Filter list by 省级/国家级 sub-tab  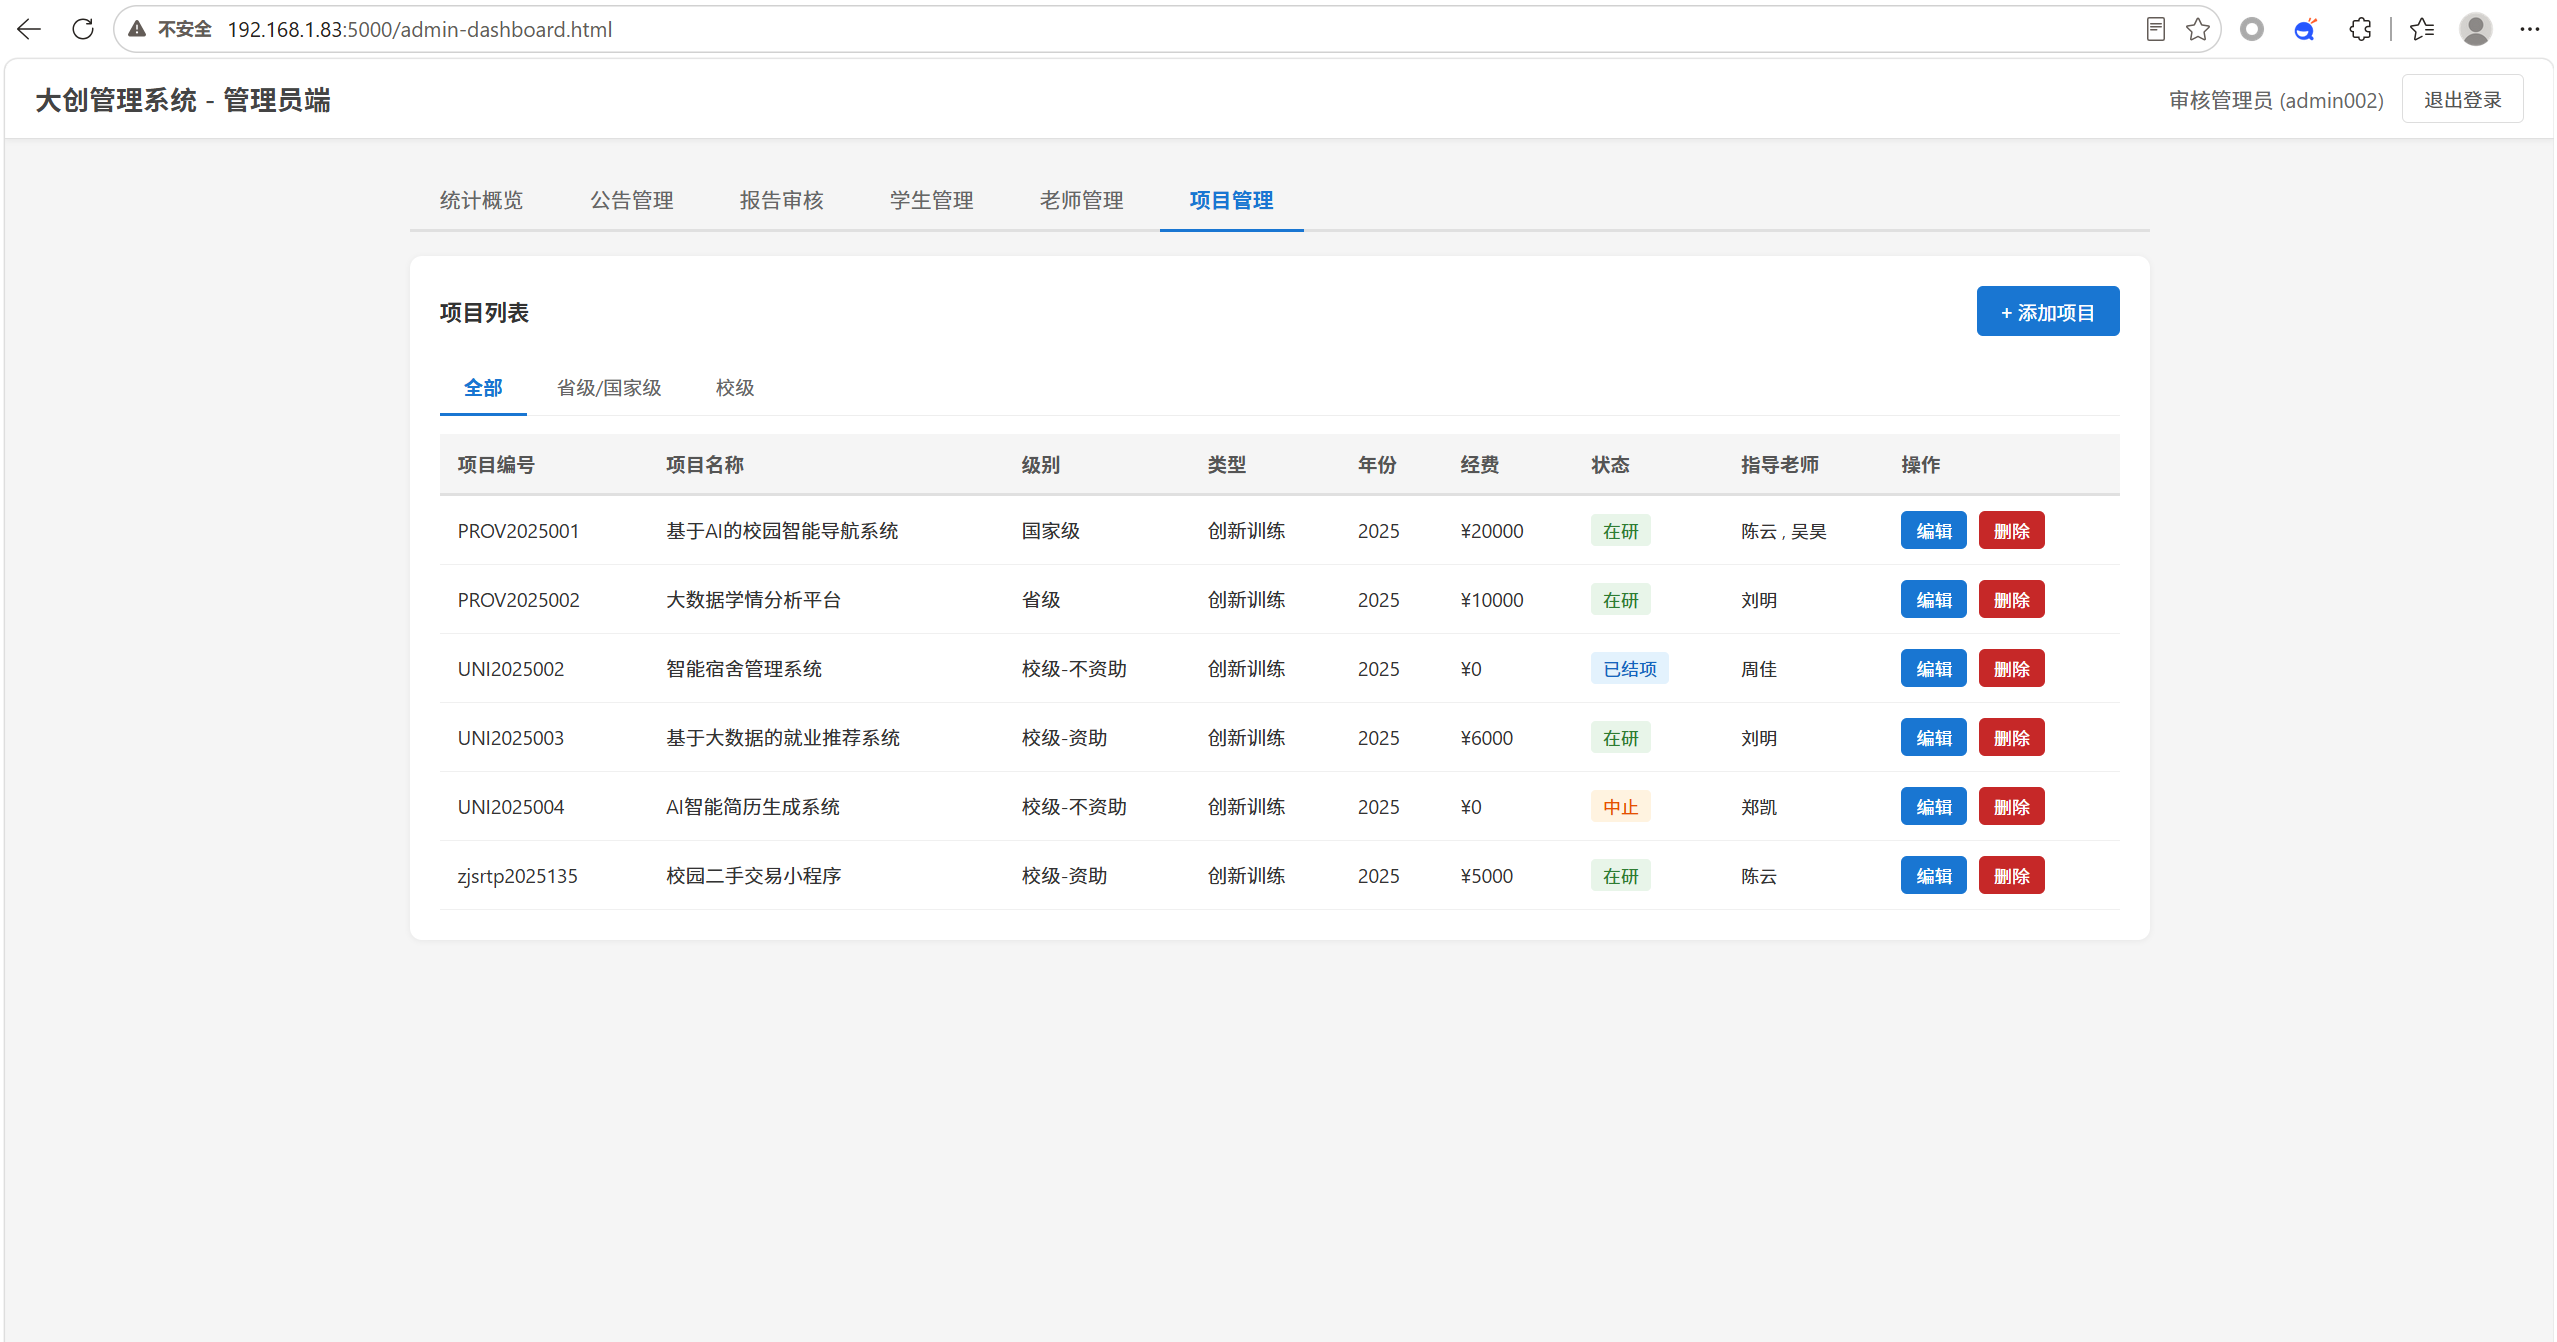pyautogui.click(x=609, y=388)
